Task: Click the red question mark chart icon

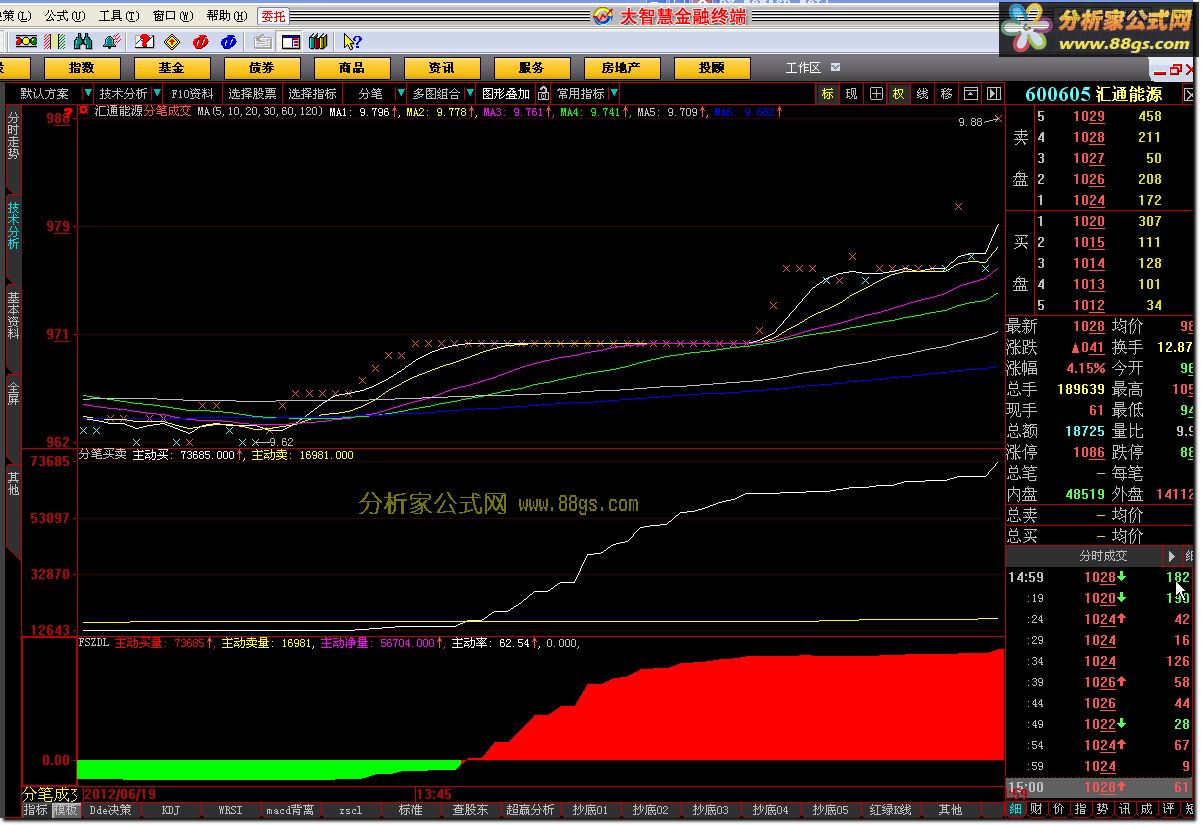Action: pyautogui.click(x=146, y=41)
